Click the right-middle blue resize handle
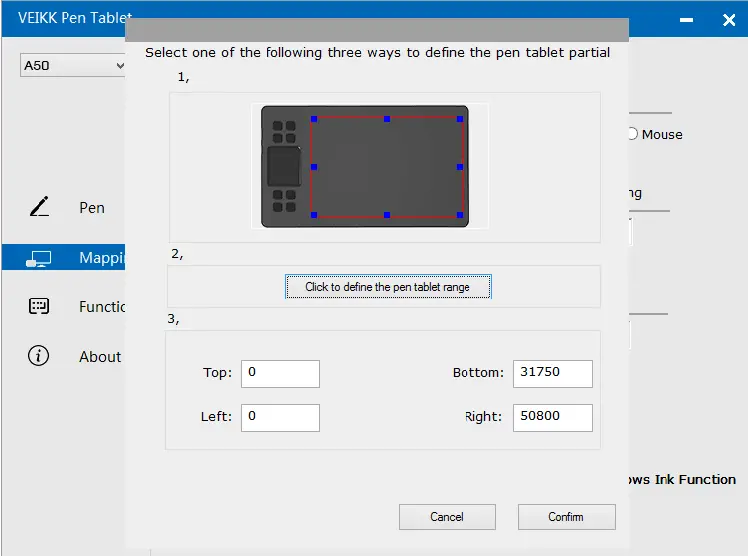The image size is (748, 556). [460, 167]
